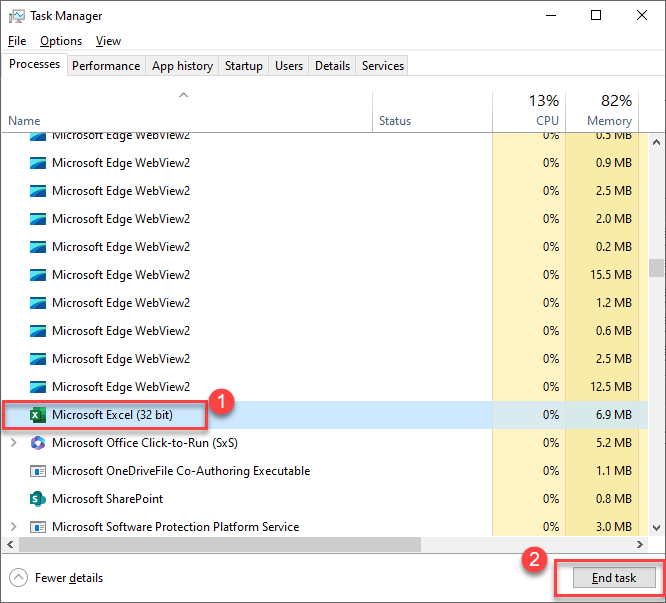Click the 5.2 MB memory value
This screenshot has height=603, width=666.
[614, 443]
